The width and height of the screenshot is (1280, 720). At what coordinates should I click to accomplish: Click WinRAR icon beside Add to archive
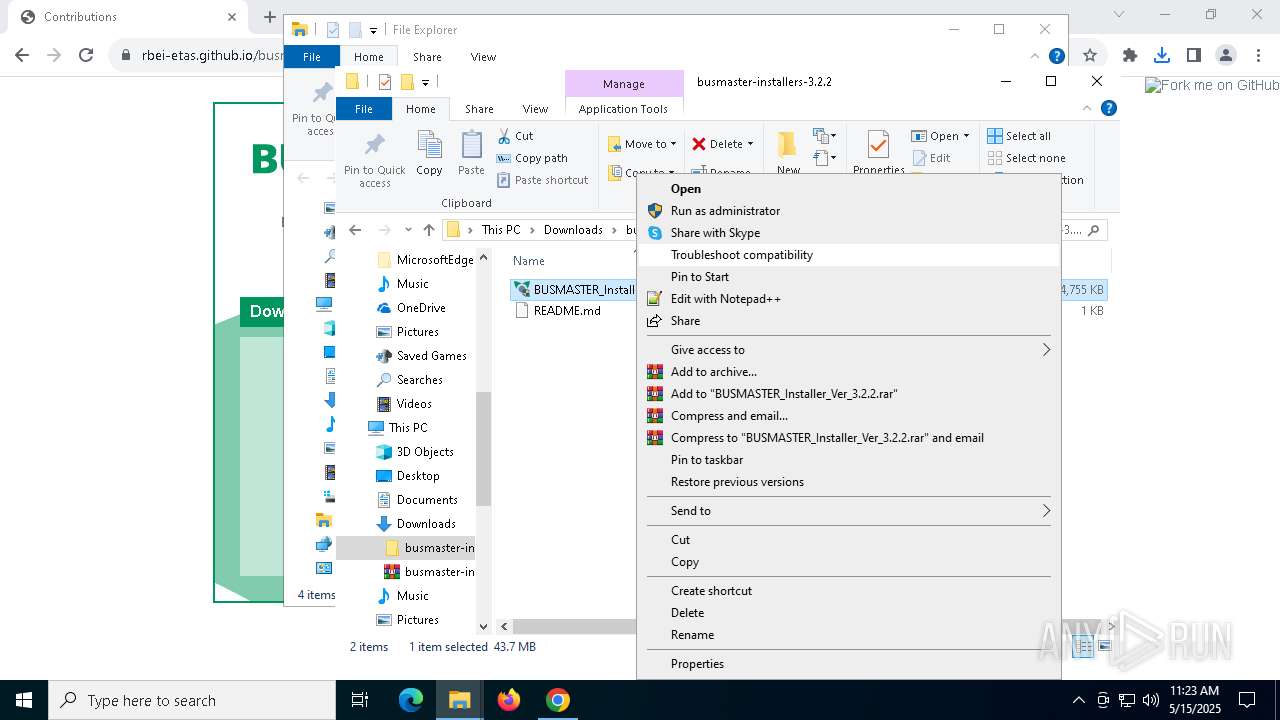pyautogui.click(x=655, y=372)
